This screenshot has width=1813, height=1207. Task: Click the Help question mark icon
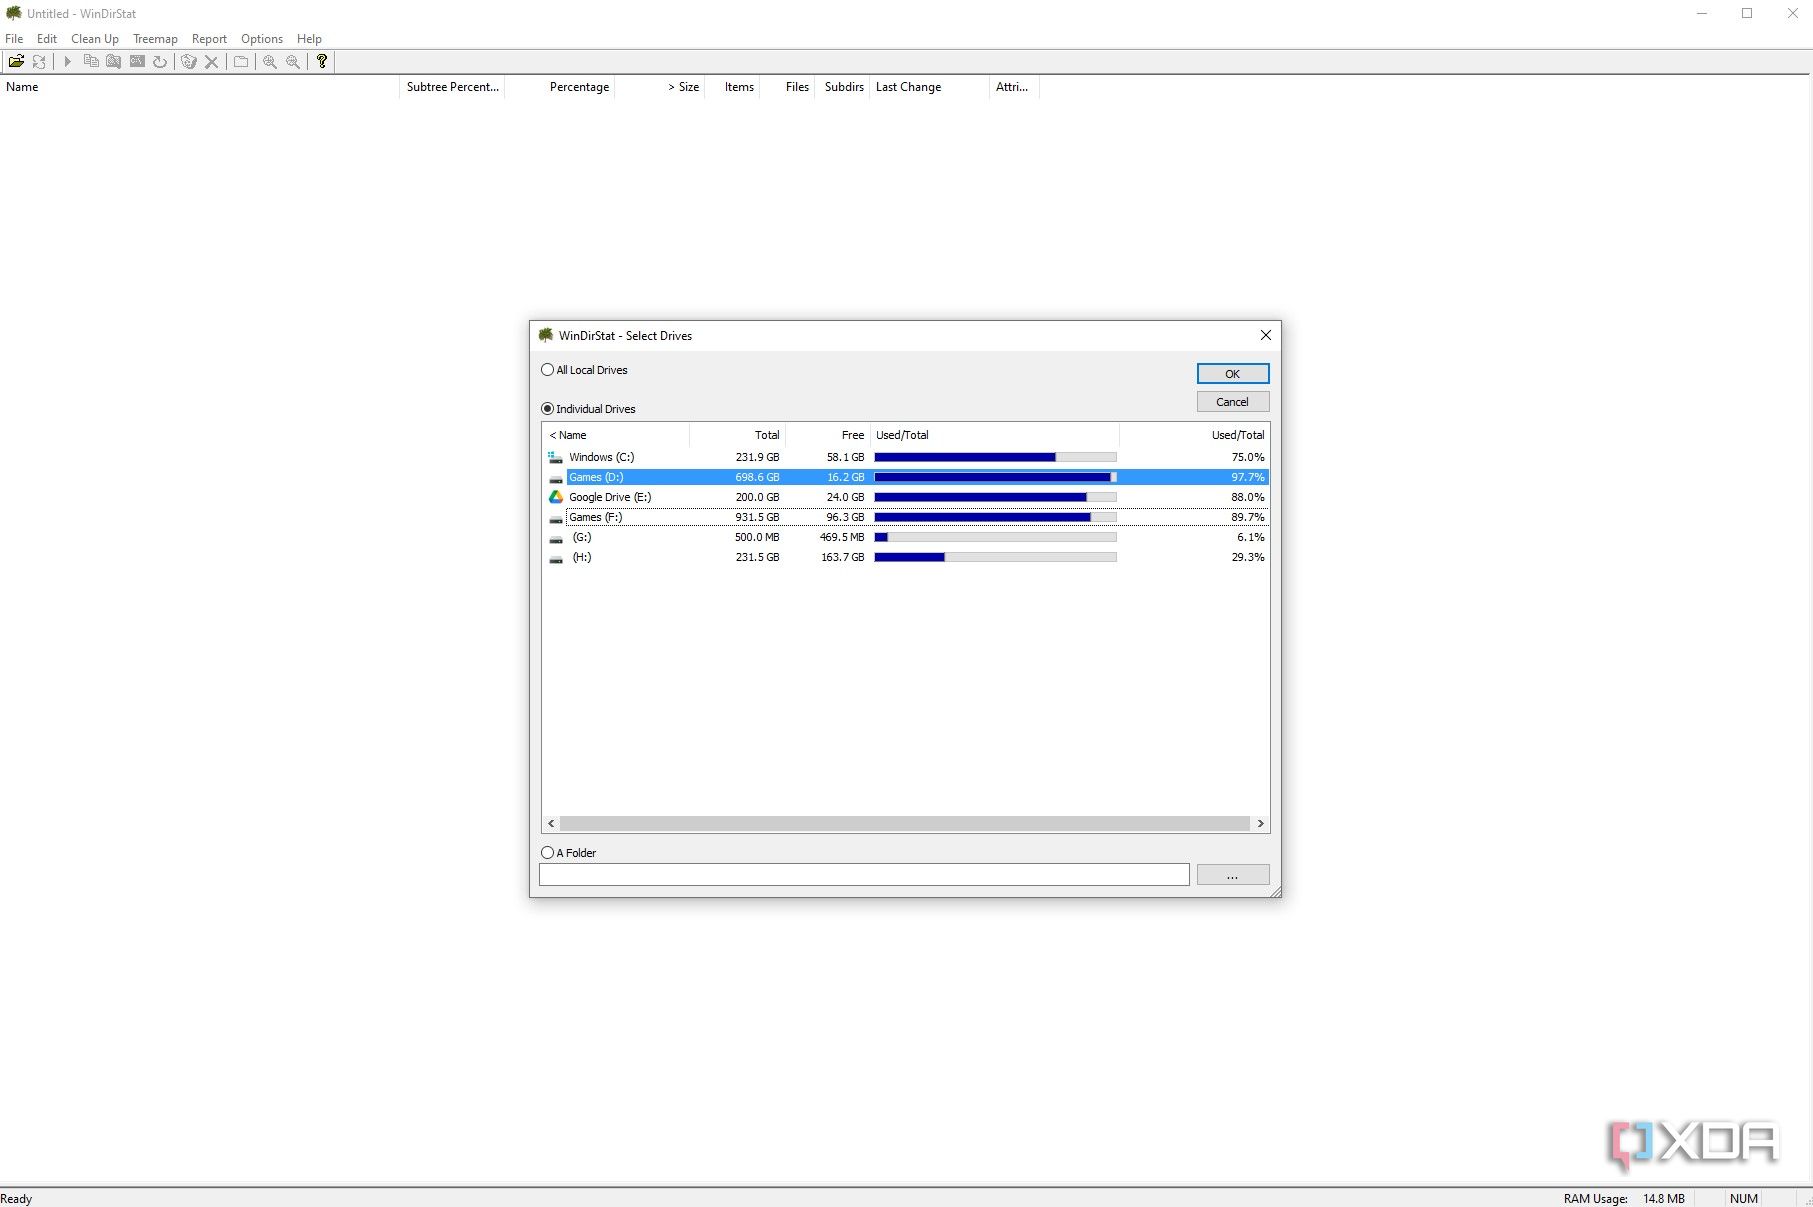[x=322, y=62]
